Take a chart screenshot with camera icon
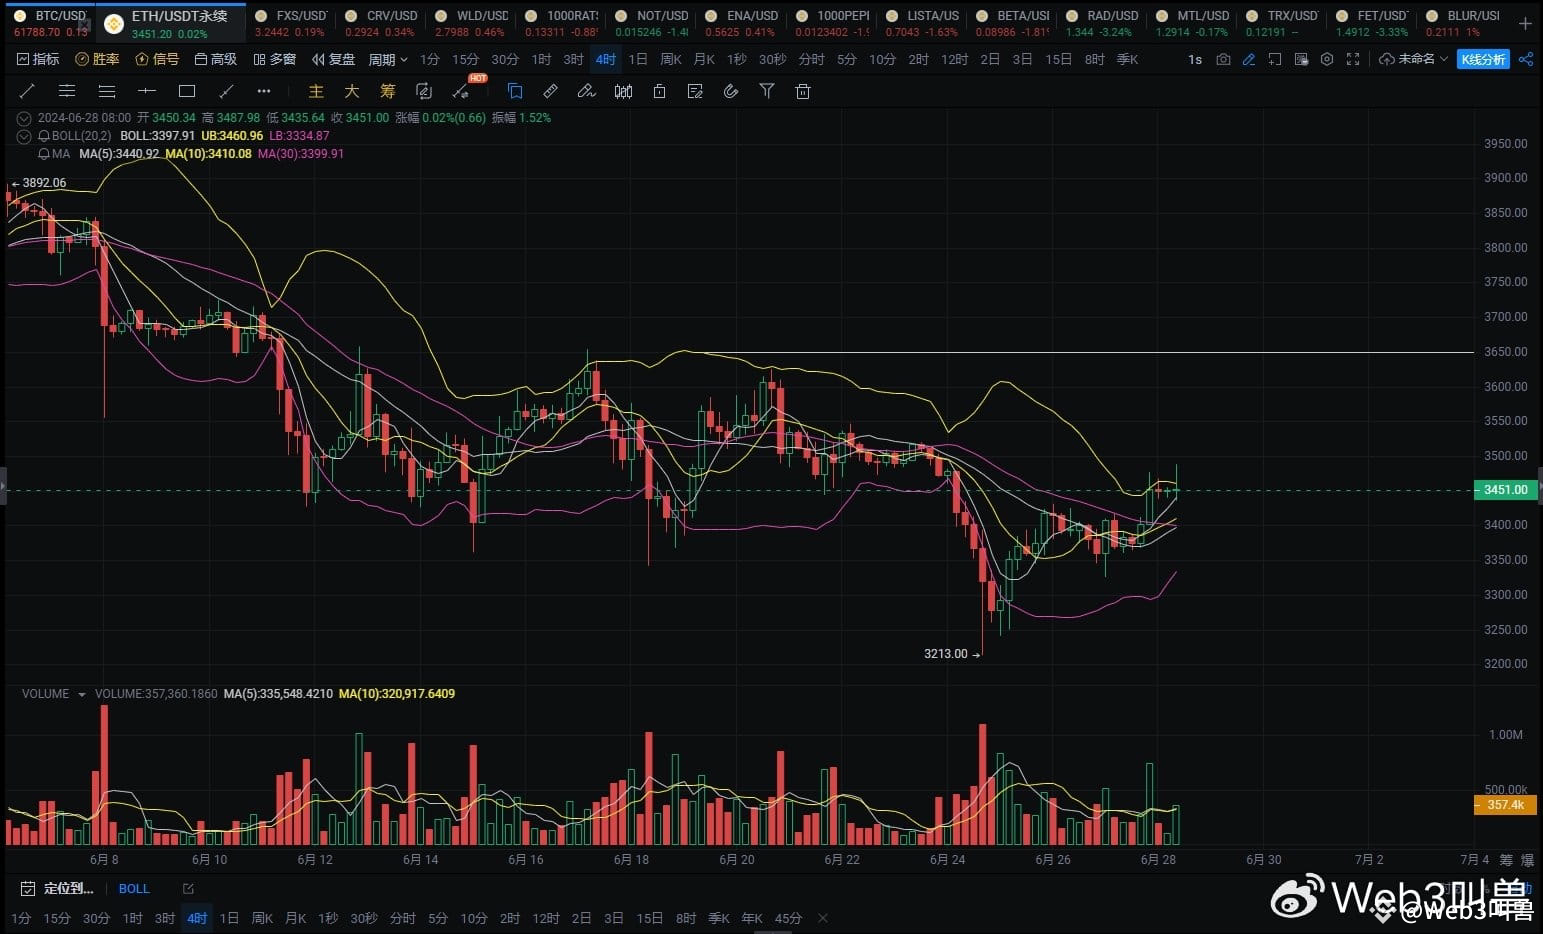This screenshot has height=934, width=1543. point(1223,59)
